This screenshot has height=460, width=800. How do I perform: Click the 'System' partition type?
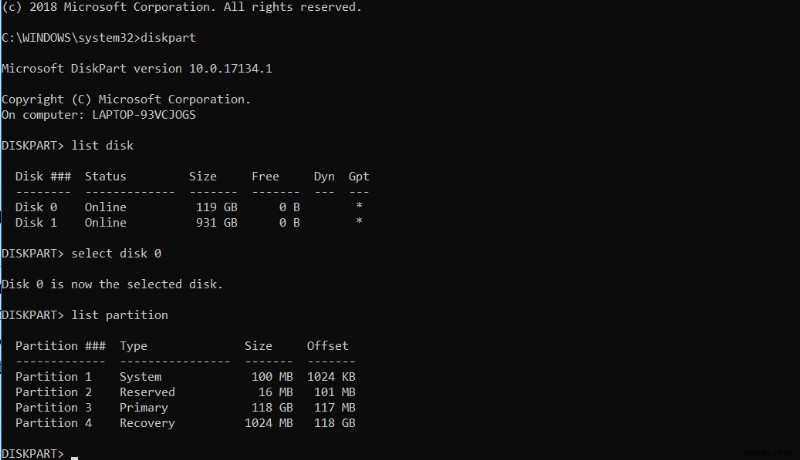(x=140, y=377)
